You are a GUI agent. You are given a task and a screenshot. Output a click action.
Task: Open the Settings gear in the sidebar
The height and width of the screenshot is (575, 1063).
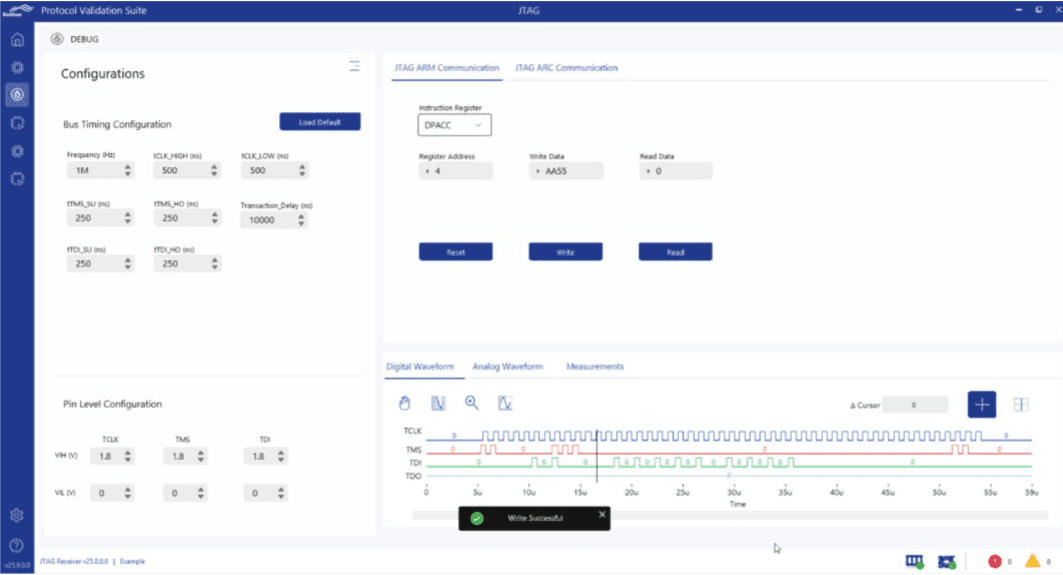pyautogui.click(x=17, y=515)
